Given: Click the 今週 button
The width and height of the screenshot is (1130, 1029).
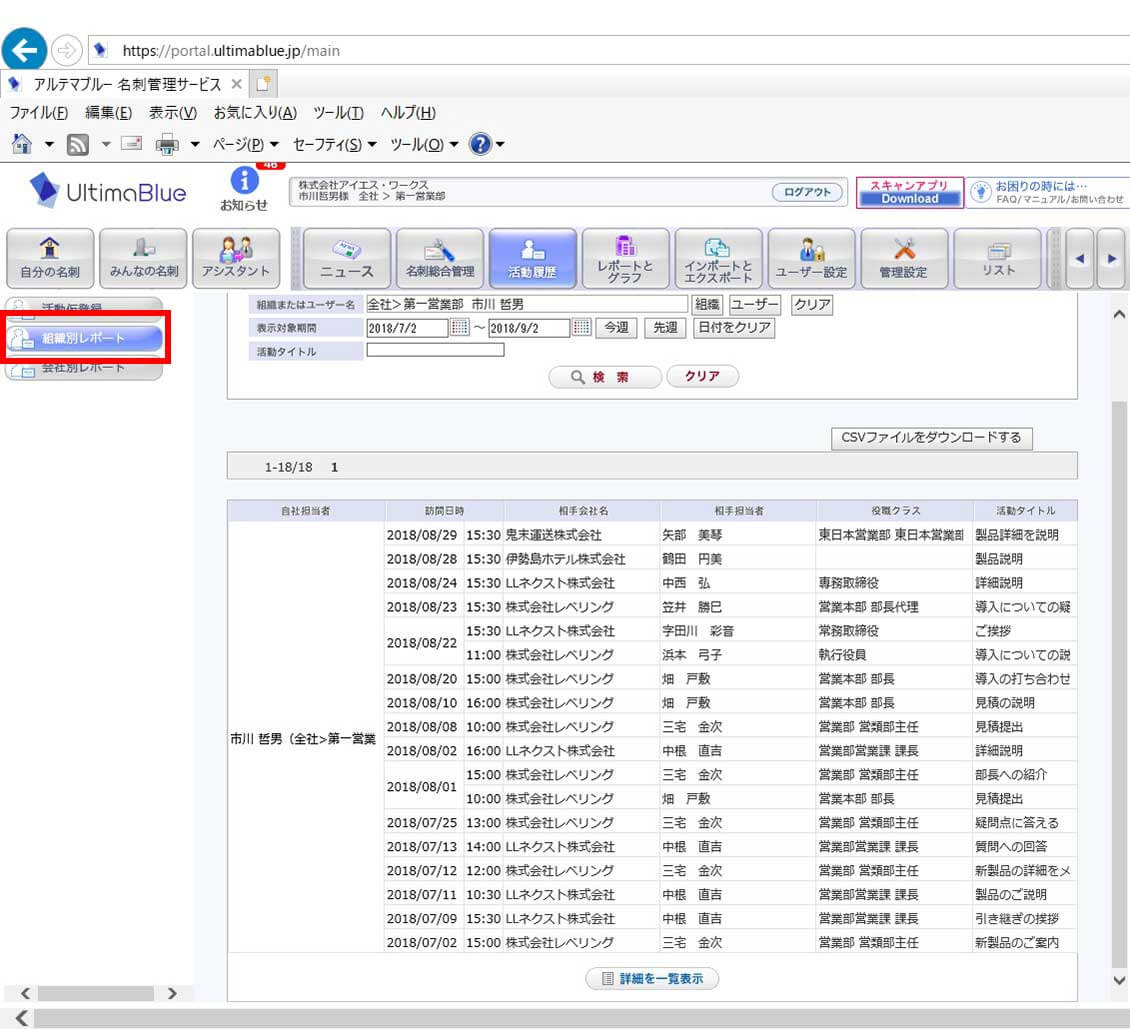Looking at the screenshot, I should click(616, 328).
